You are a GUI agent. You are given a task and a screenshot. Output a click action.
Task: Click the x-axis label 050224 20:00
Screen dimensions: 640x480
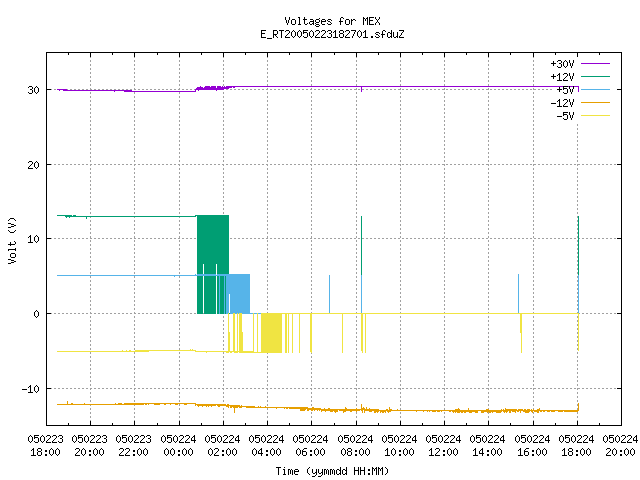[x=620, y=446]
